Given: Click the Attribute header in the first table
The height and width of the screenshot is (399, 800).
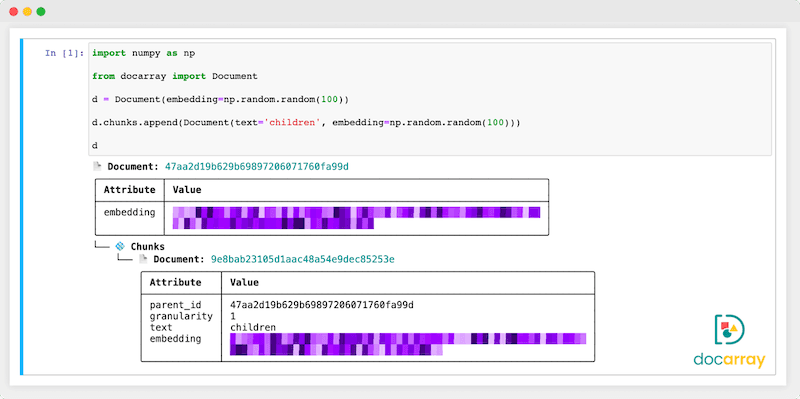Looking at the screenshot, I should [130, 190].
